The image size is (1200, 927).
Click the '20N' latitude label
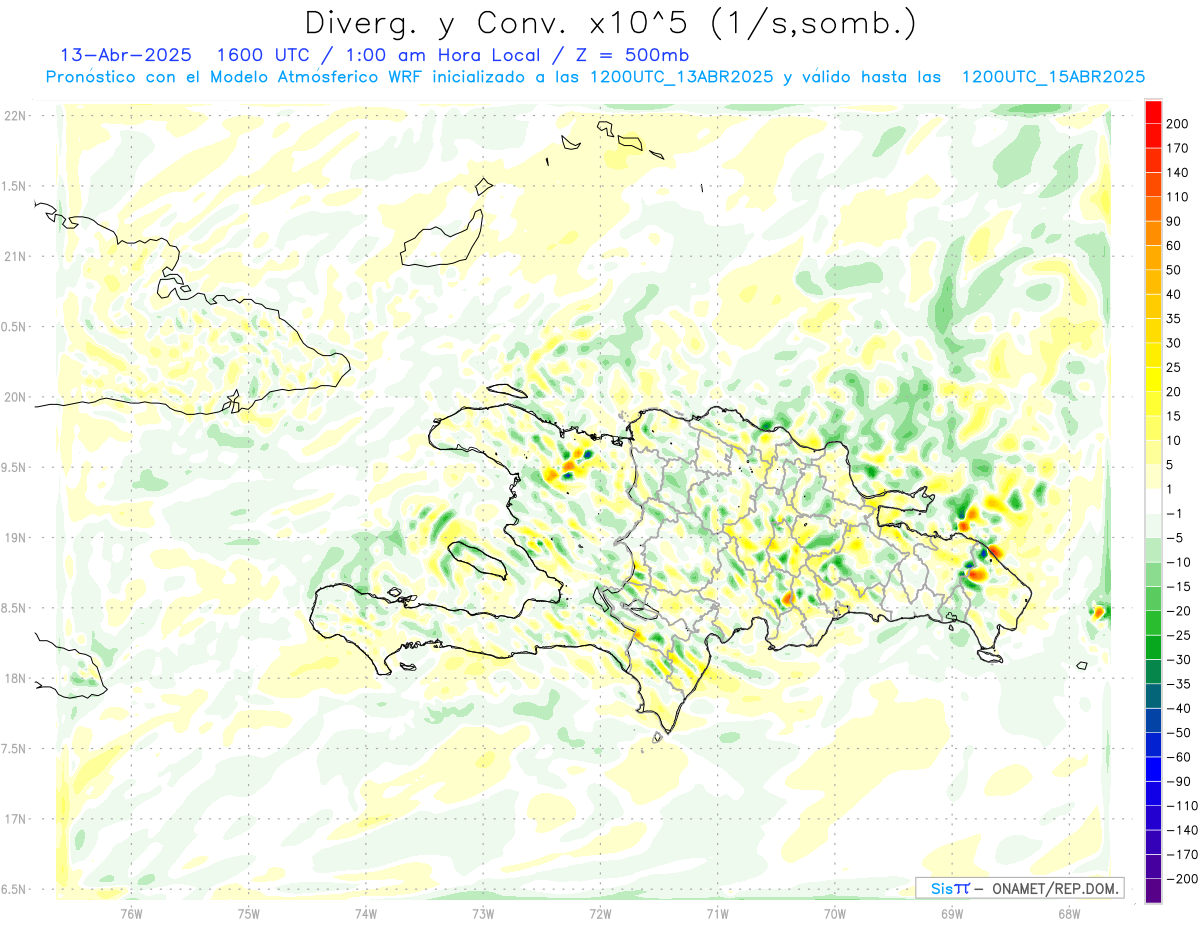(15, 397)
